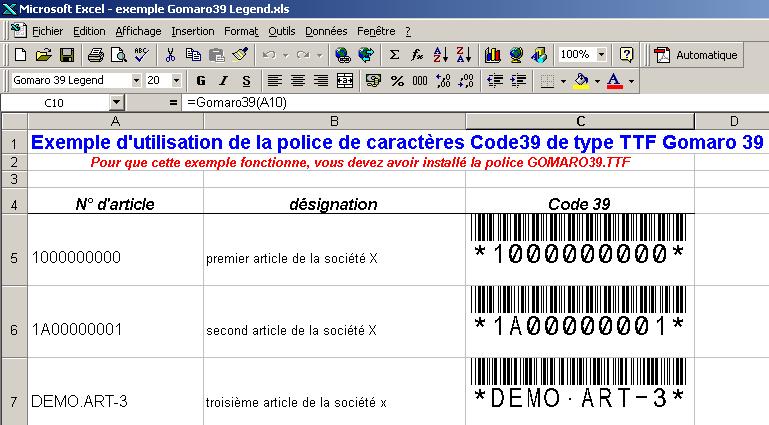Open a file using the folder icon
769x425 pixels.
tap(44, 55)
